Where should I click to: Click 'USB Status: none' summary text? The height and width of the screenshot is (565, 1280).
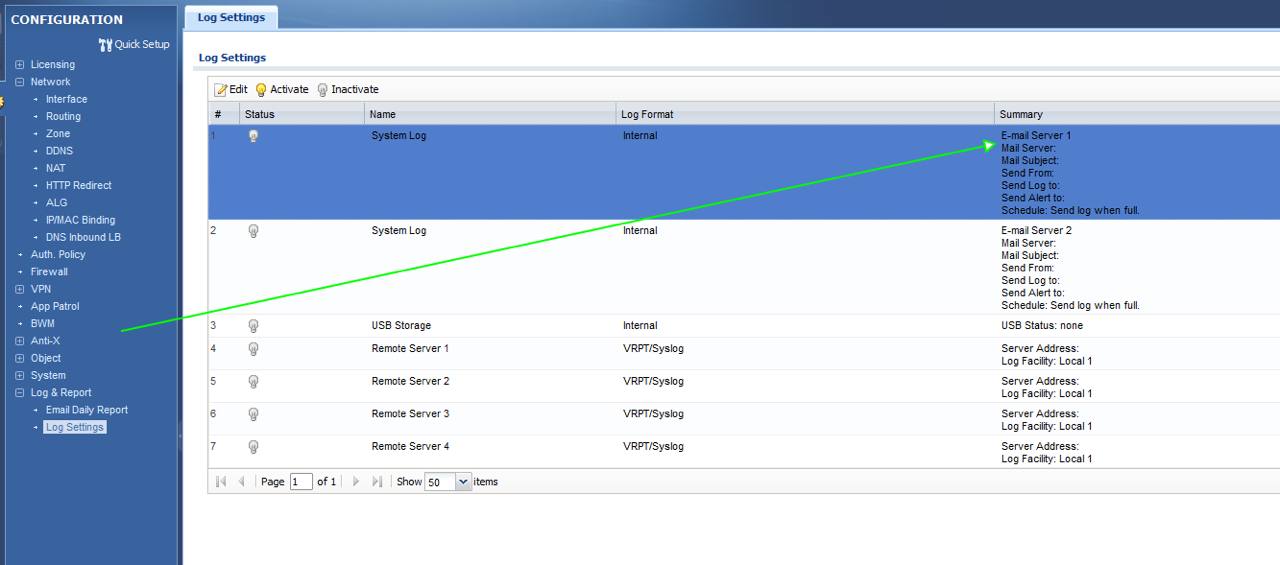(x=1042, y=326)
